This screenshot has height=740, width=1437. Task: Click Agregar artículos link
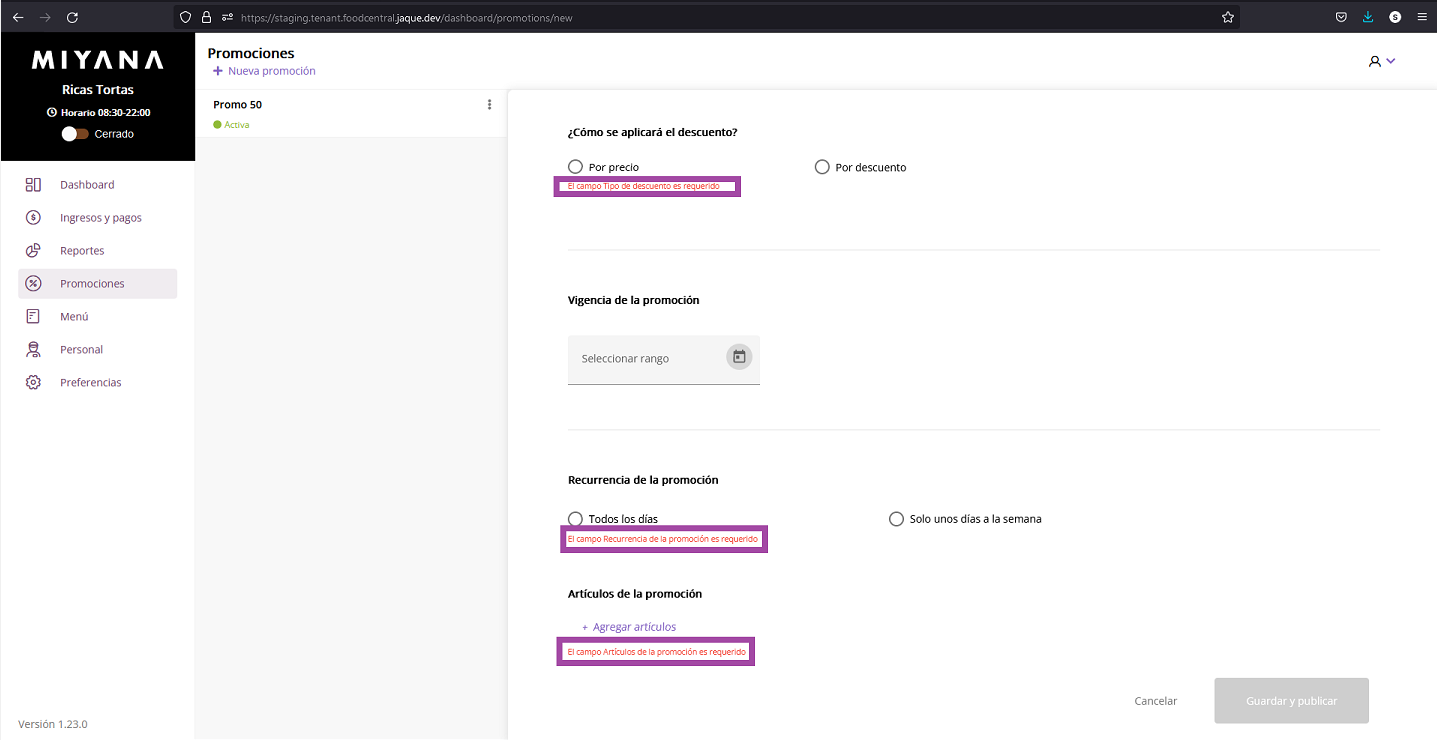click(x=629, y=627)
